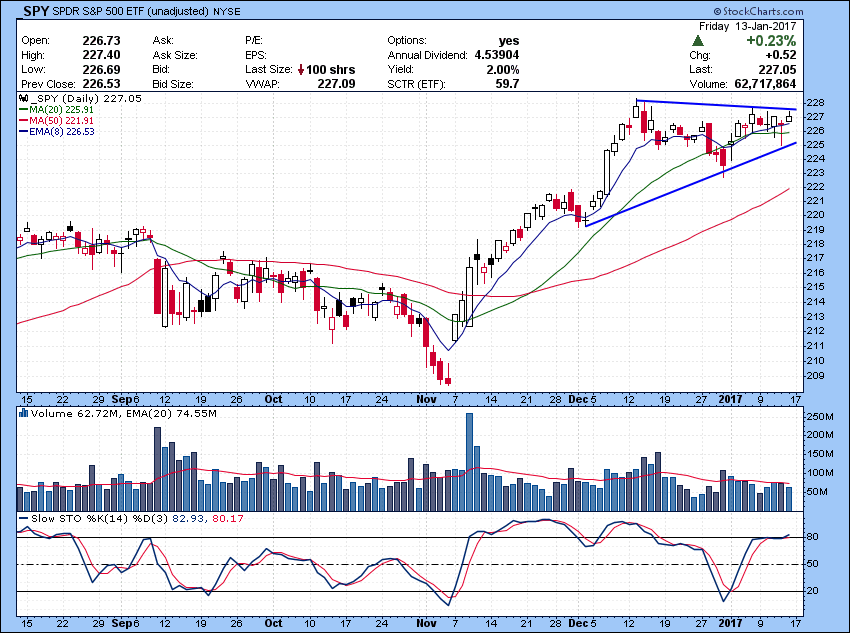The image size is (850, 633).
Task: Click the Ask: label
Action: 163,41
